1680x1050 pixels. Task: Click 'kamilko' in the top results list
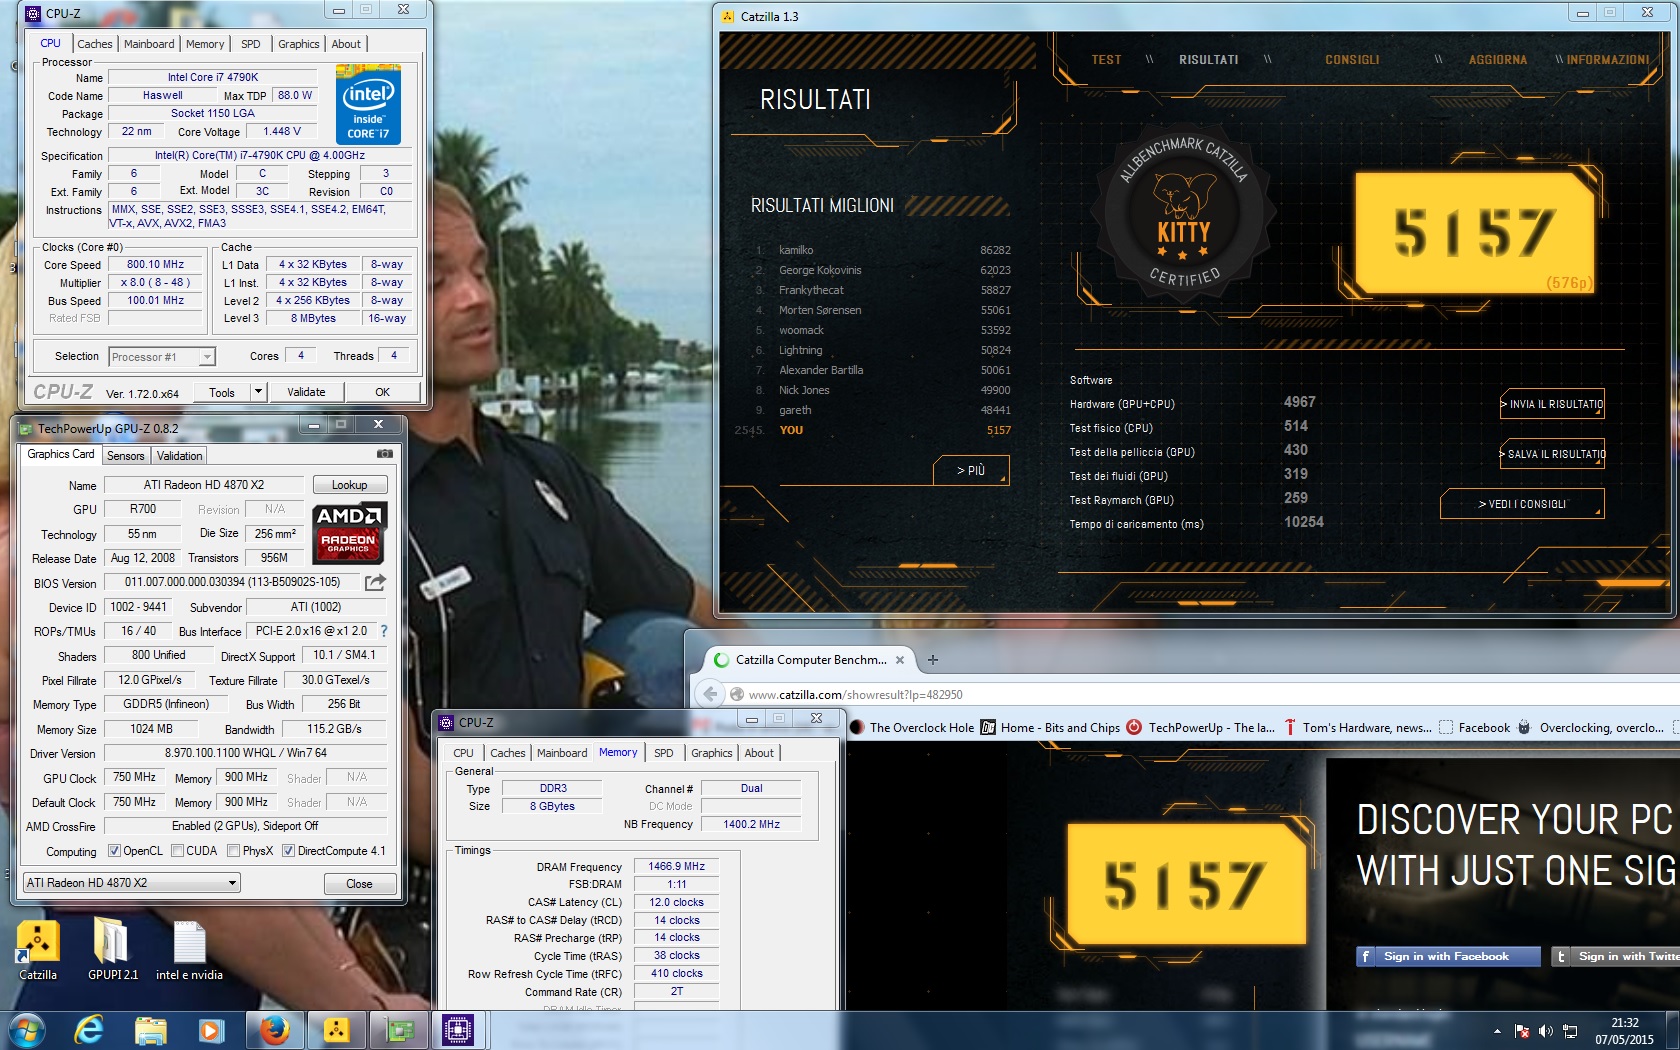796,250
